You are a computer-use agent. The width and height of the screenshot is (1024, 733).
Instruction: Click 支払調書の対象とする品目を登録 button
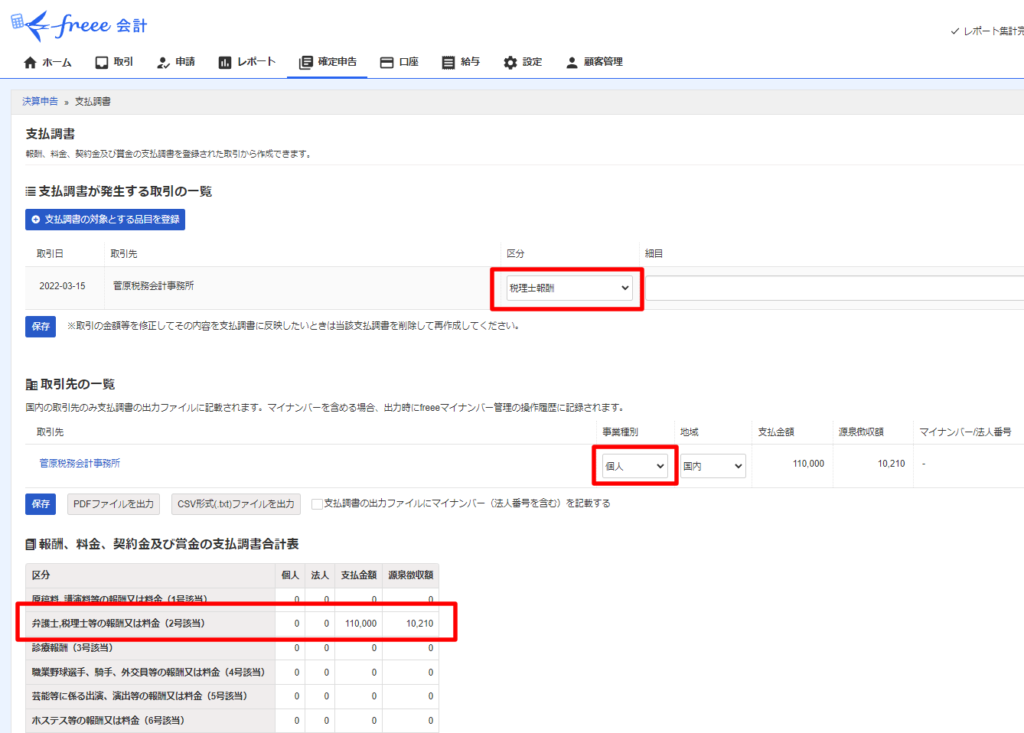tap(105, 219)
